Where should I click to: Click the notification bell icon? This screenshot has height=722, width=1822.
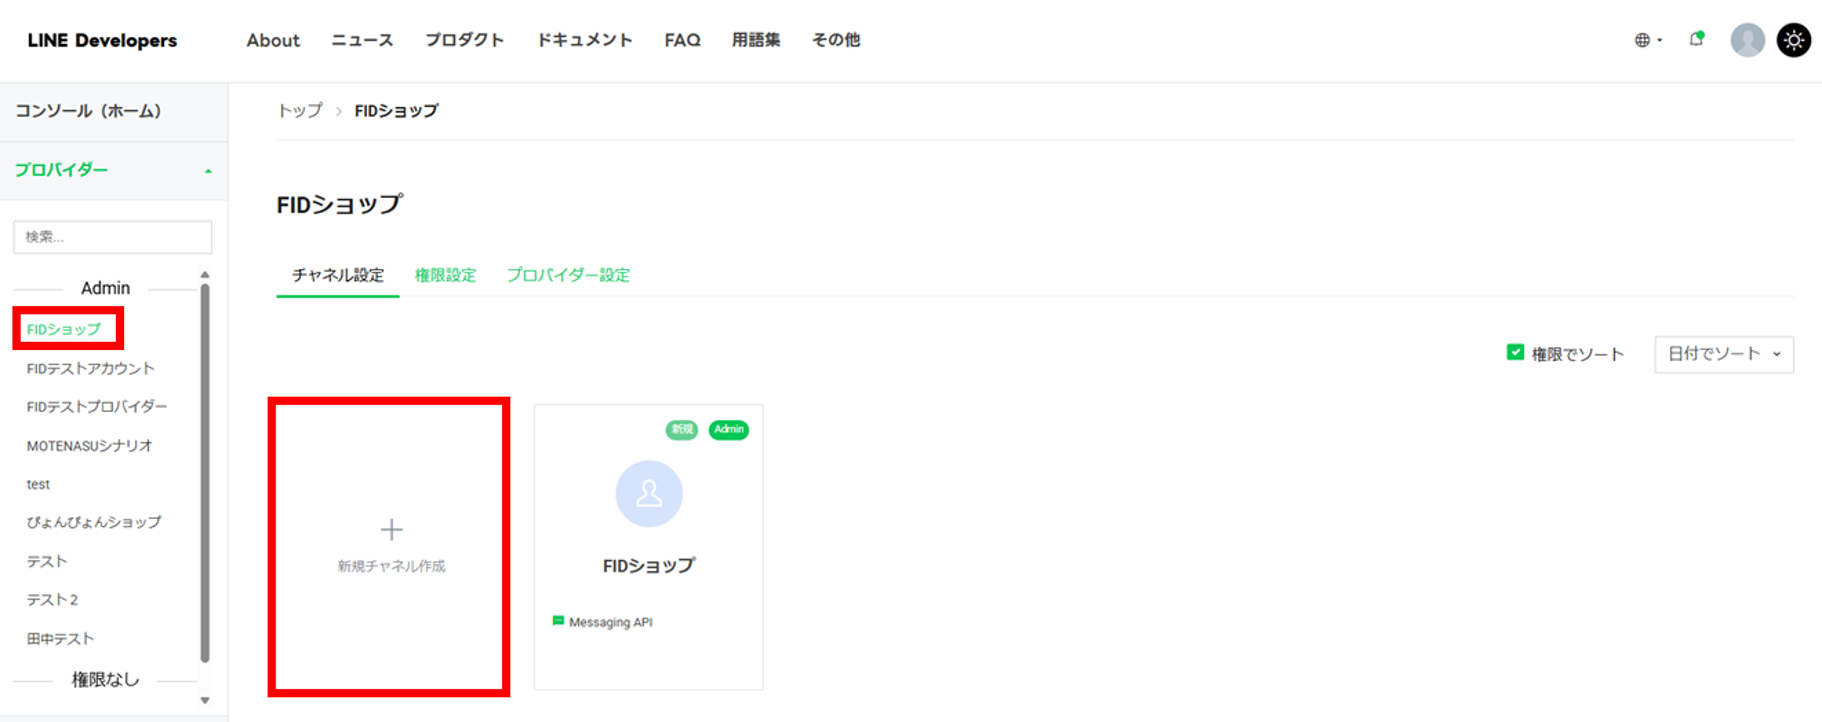[x=1696, y=40]
